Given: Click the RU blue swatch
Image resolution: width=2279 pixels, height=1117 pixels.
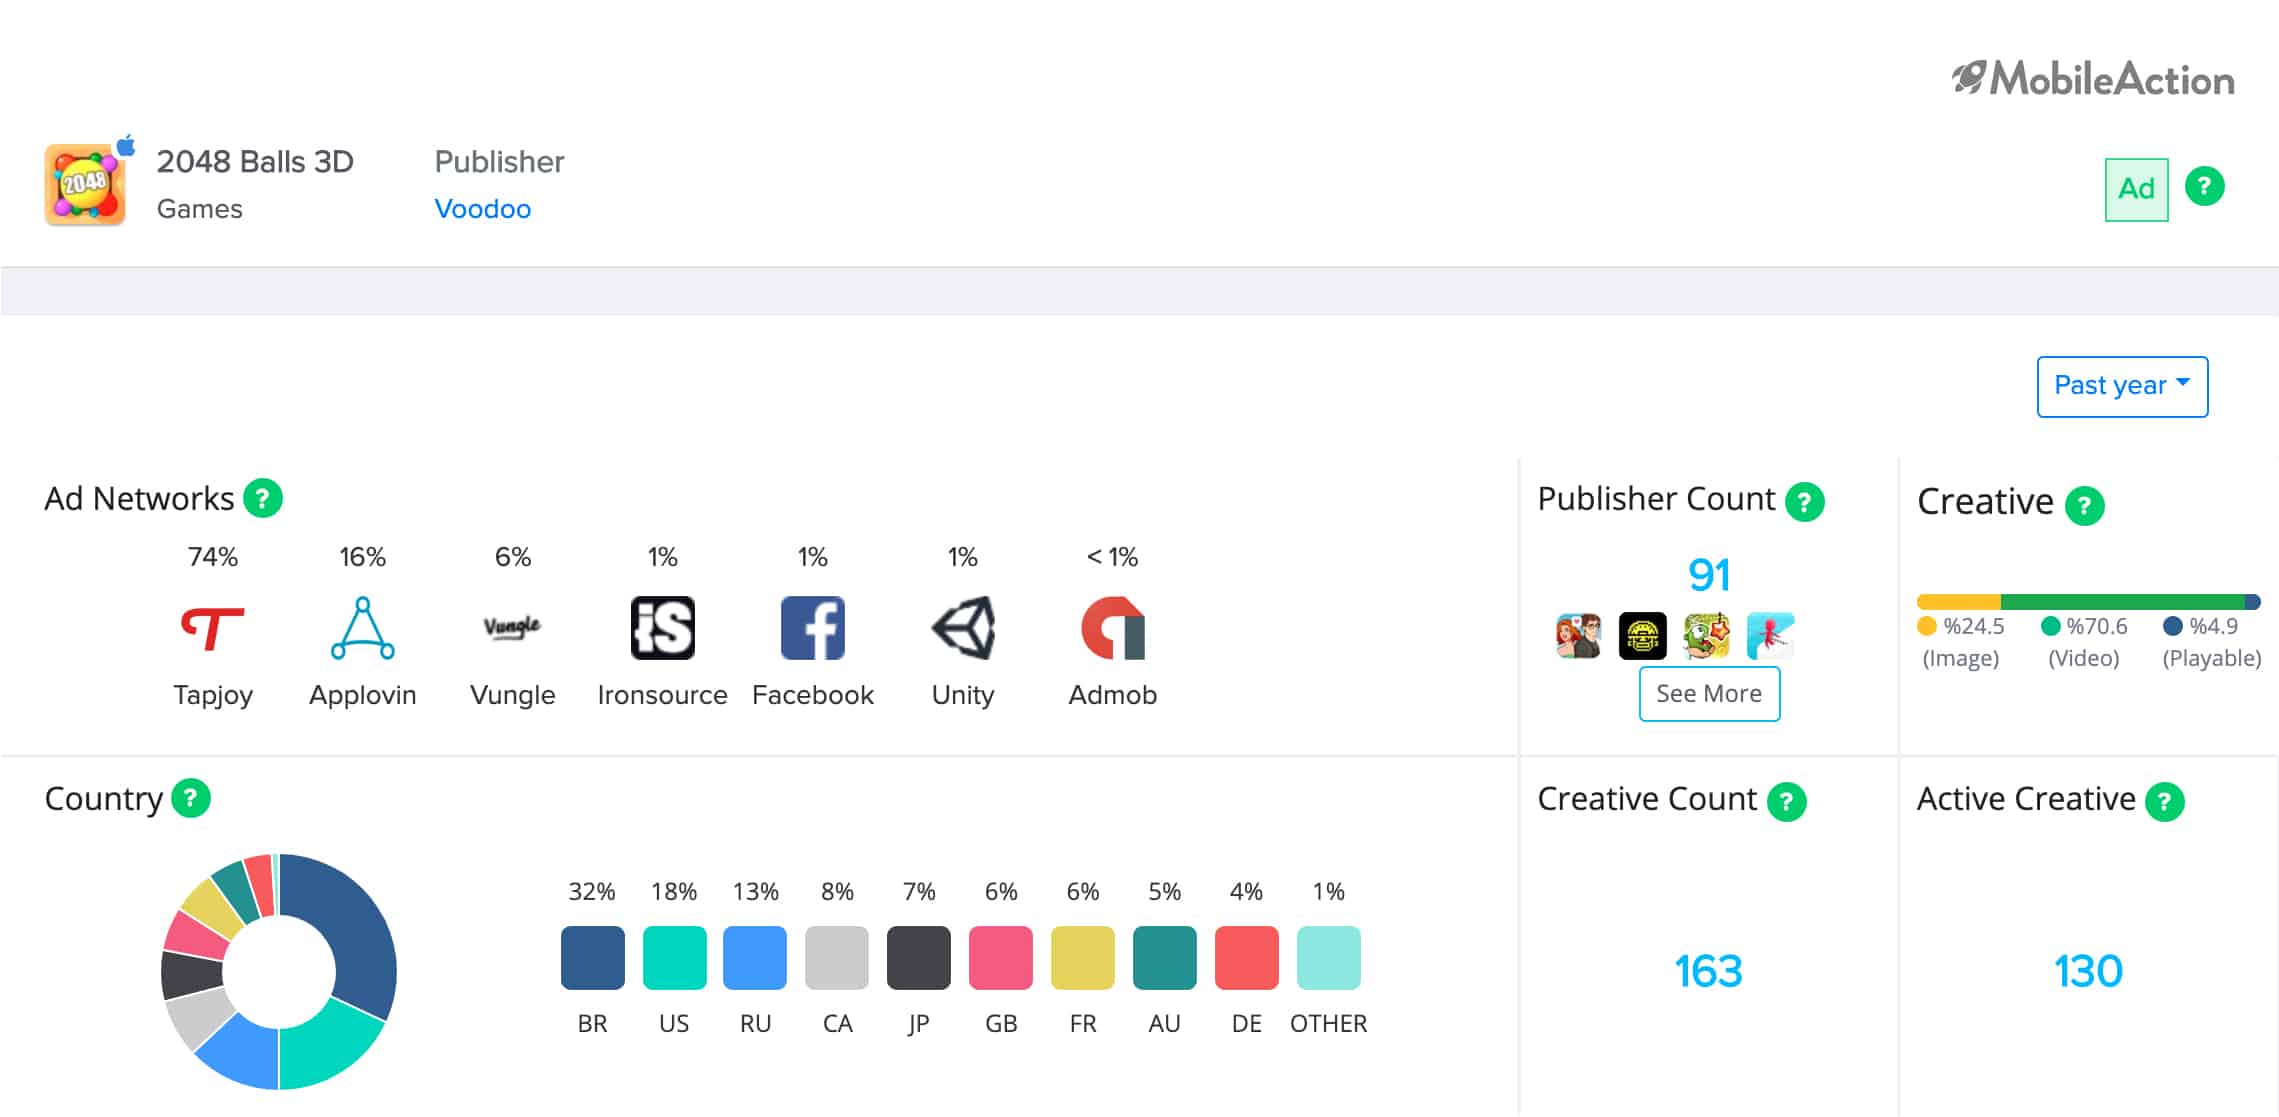Looking at the screenshot, I should [x=755, y=958].
